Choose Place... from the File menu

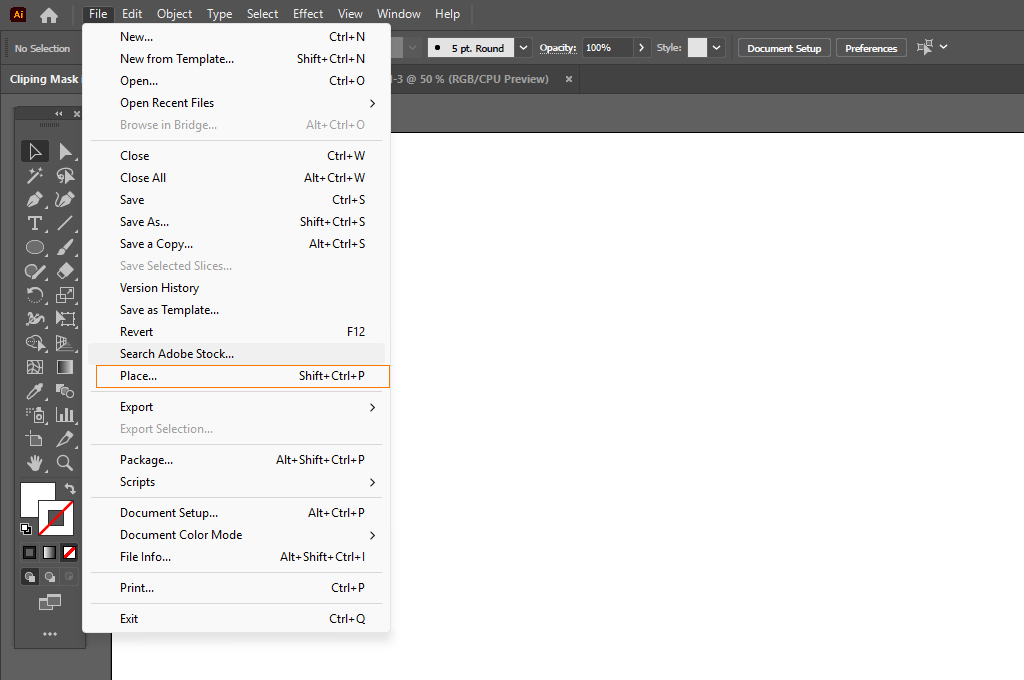(x=242, y=376)
